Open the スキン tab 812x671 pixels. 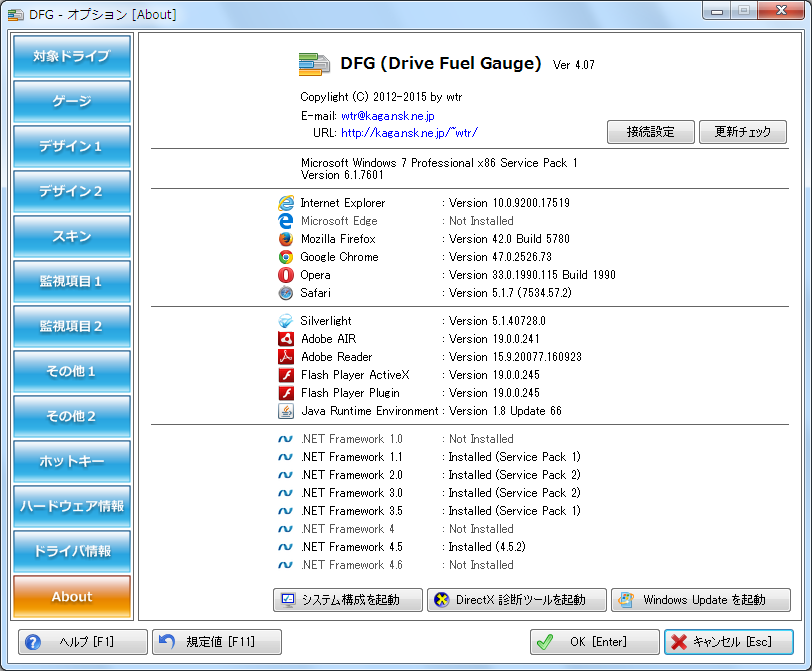[x=72, y=237]
